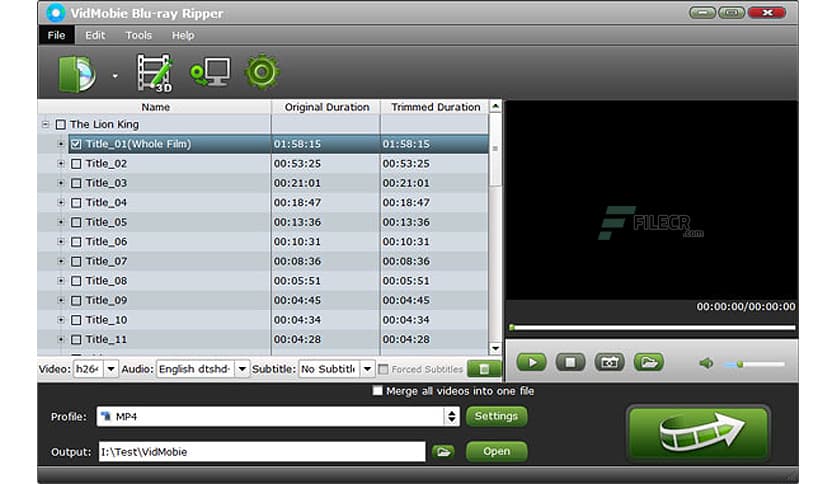Open the Profile MP4 dropdown
This screenshot has width=836, height=484.
[452, 416]
